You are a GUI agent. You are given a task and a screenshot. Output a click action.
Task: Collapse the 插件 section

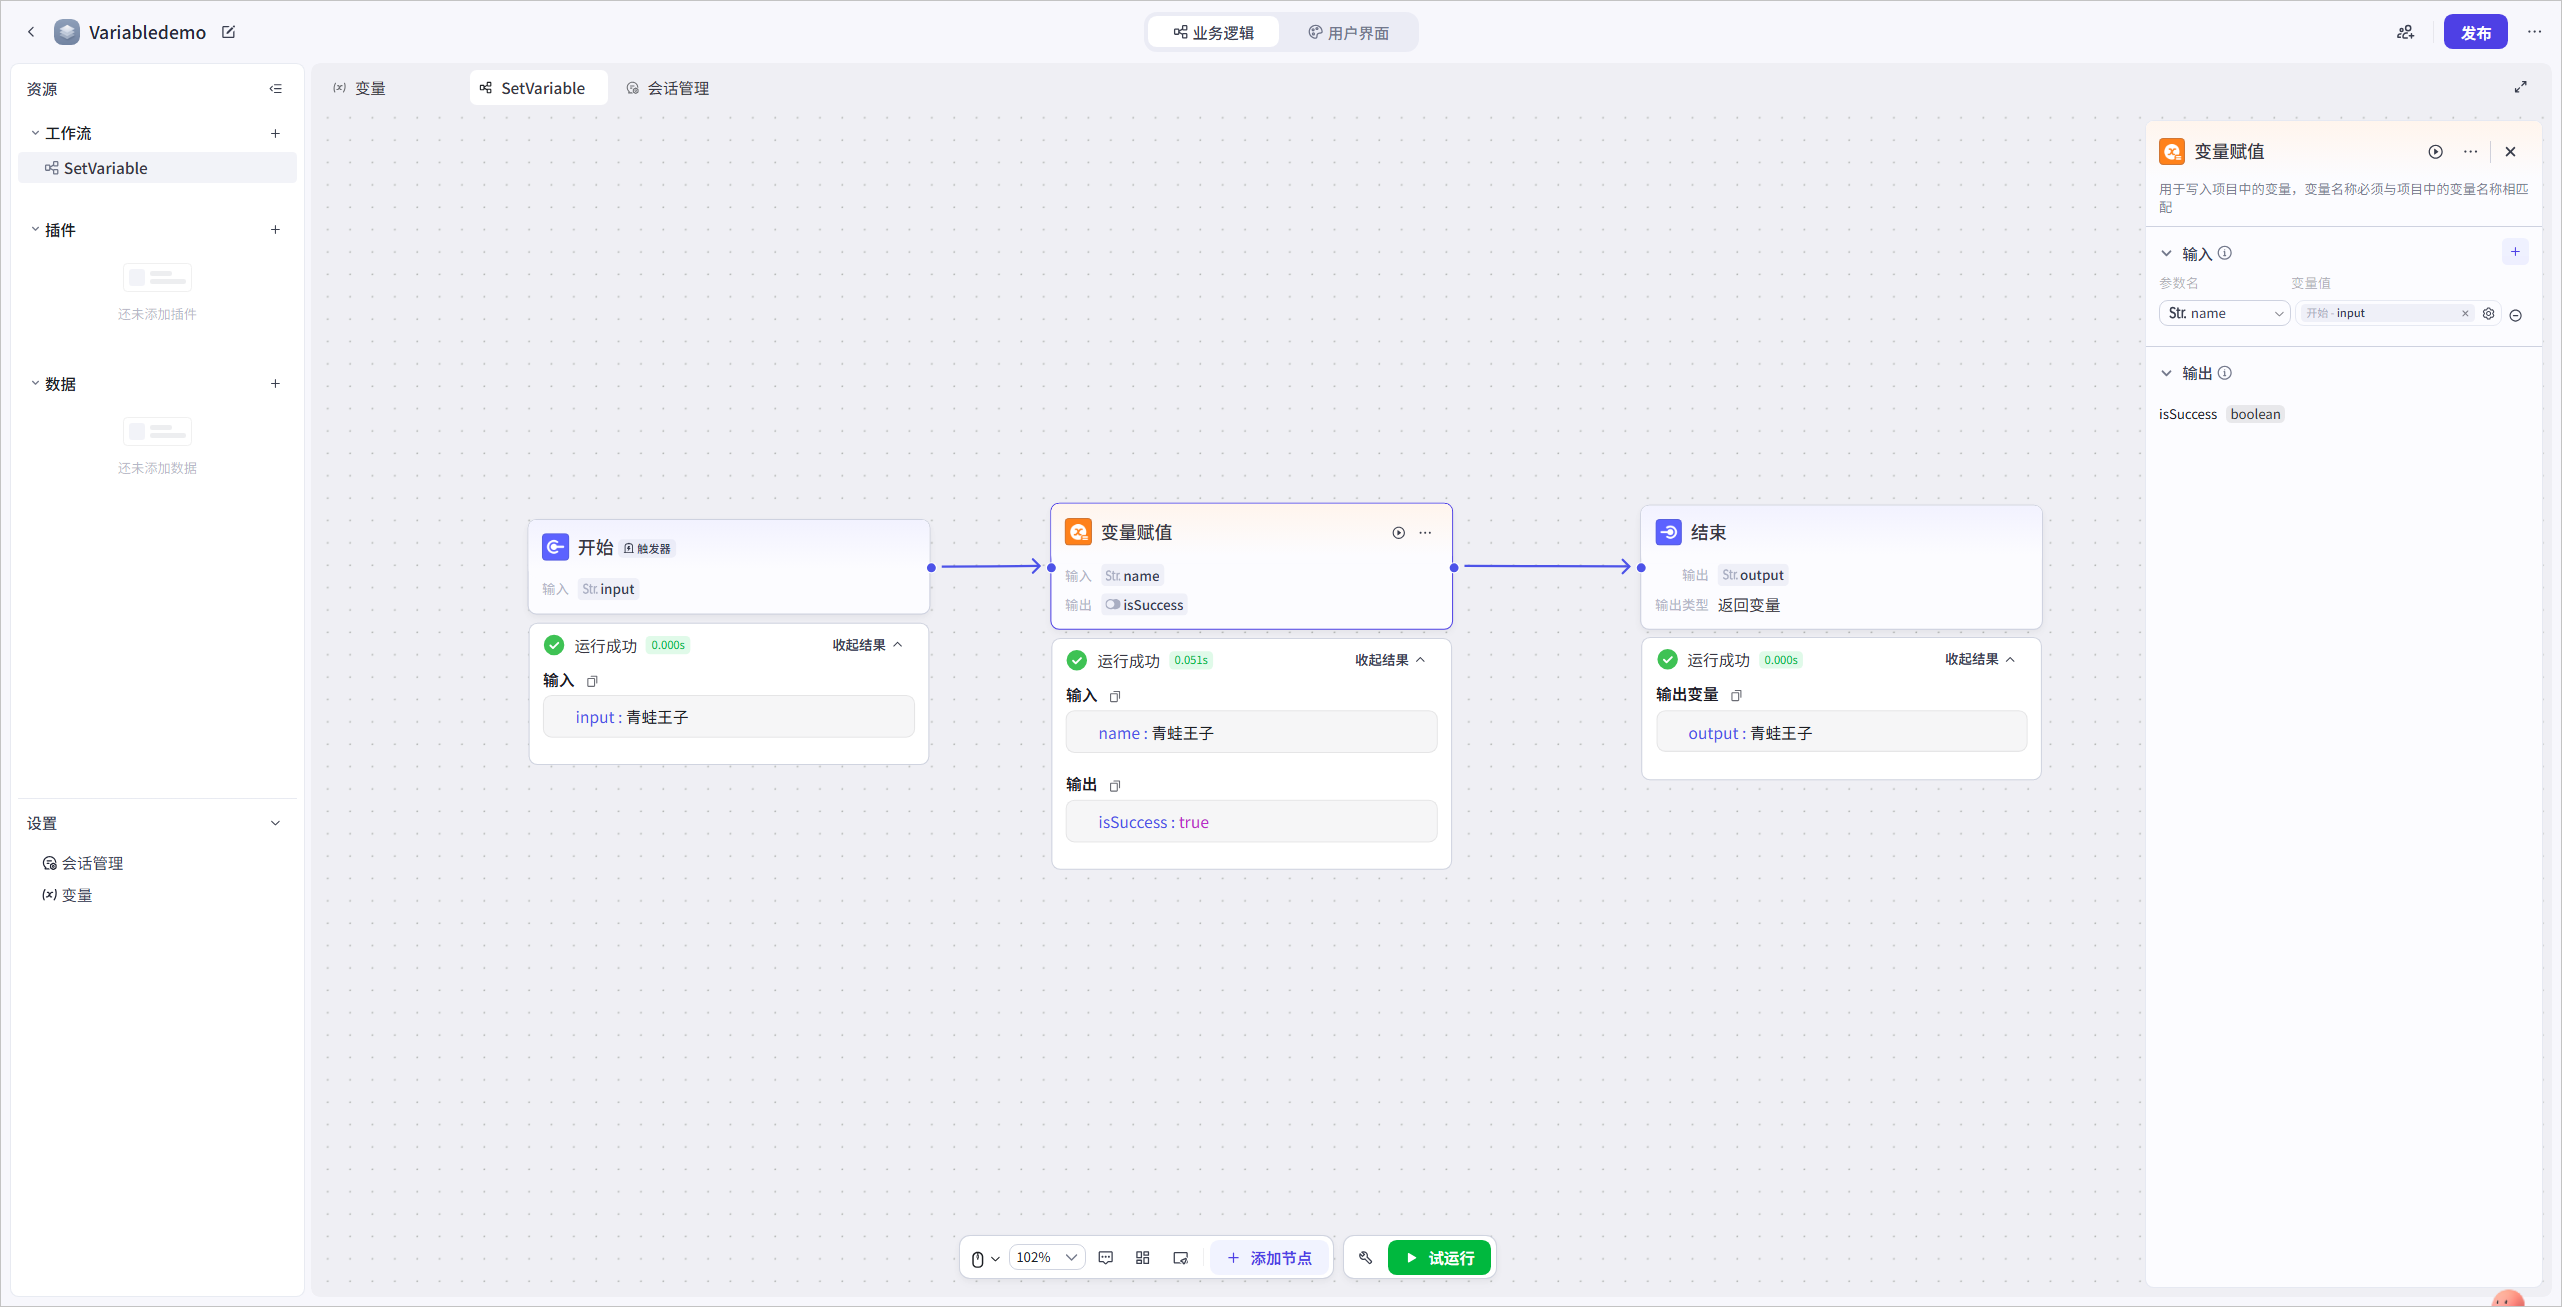[x=35, y=230]
